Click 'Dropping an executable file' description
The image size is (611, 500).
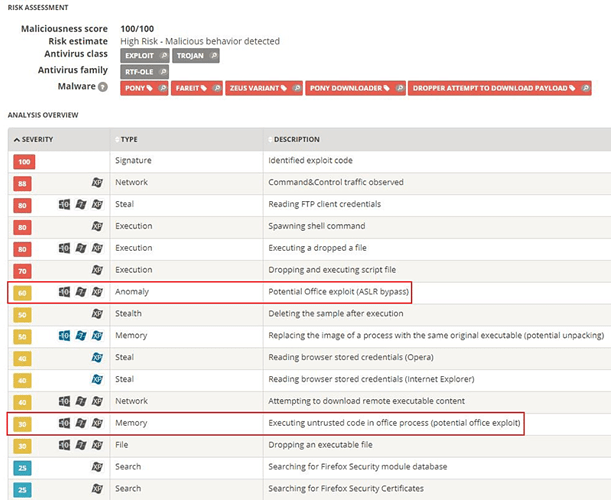[x=320, y=445]
